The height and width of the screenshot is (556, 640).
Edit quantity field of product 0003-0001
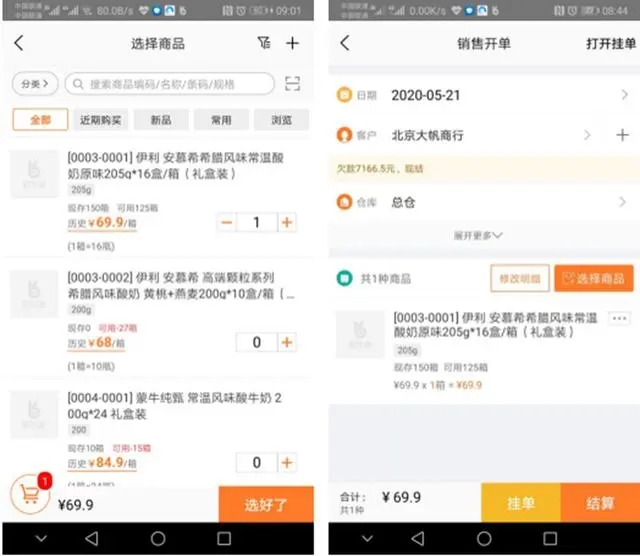click(257, 222)
